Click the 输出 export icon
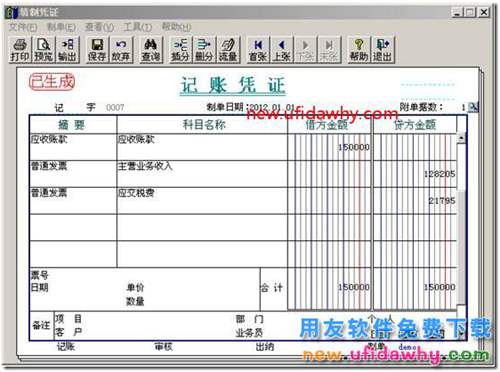The image size is (500, 372). [67, 50]
